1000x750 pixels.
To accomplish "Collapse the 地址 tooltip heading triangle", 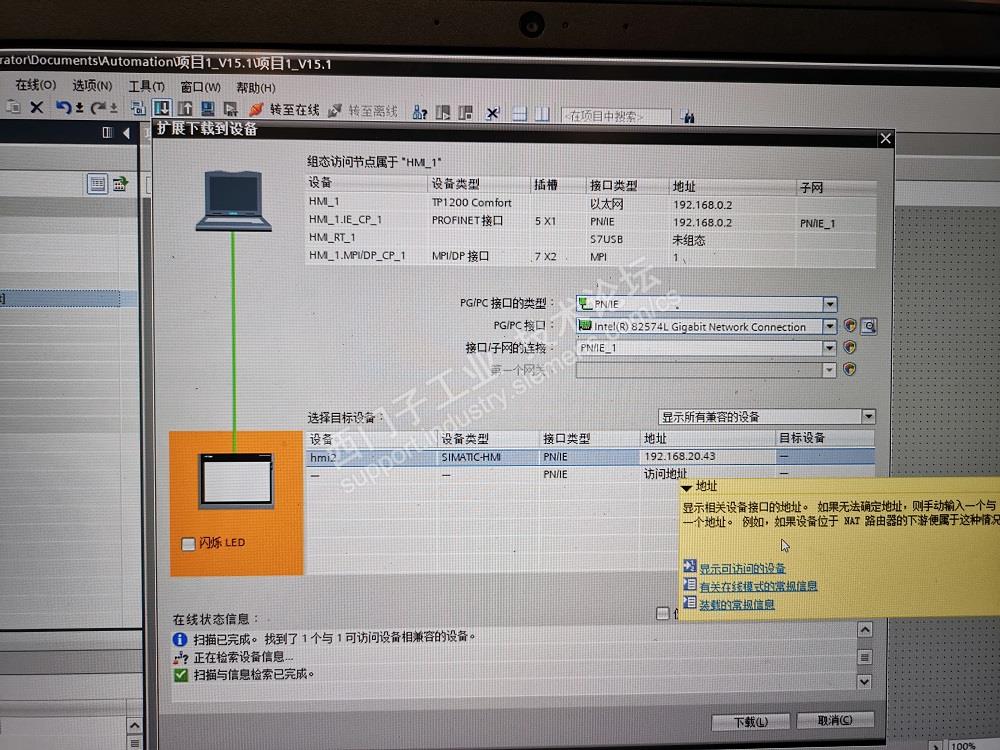I will tap(686, 487).
